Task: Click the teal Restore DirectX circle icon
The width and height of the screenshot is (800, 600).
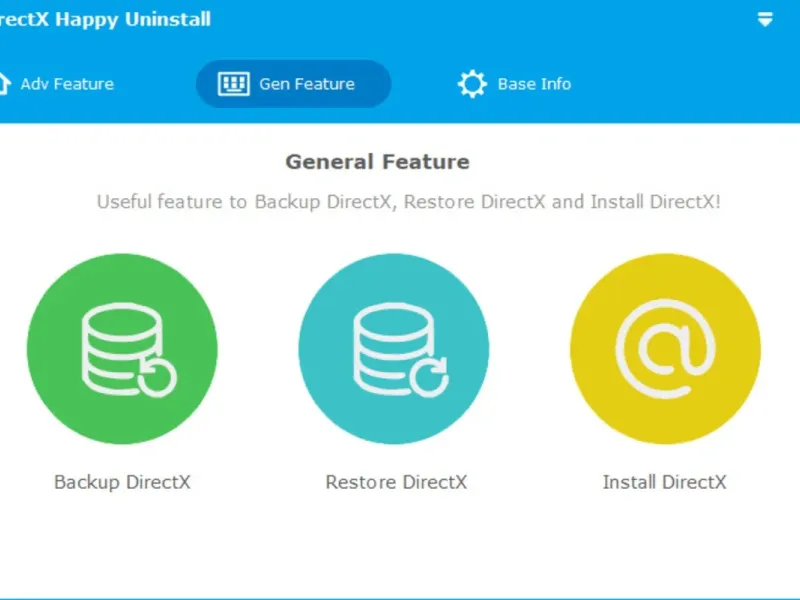Action: [394, 349]
